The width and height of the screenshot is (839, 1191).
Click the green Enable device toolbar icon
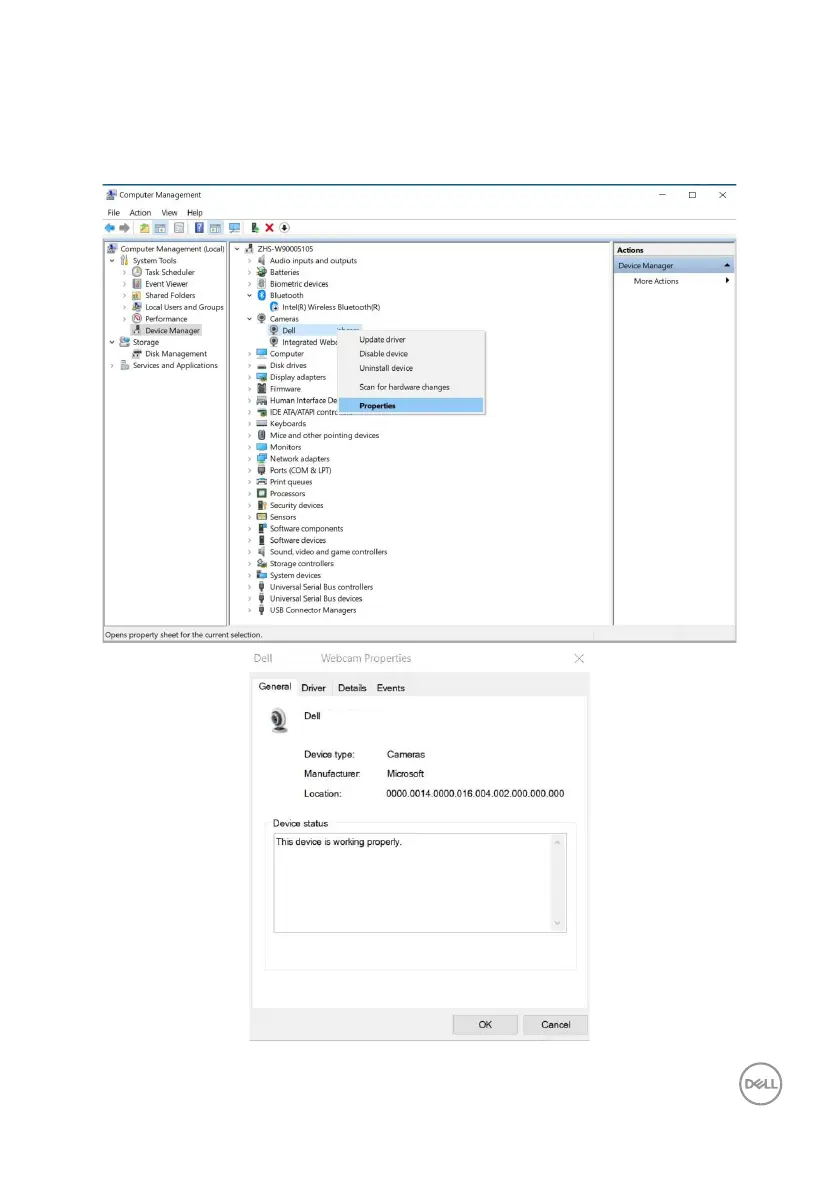point(255,228)
